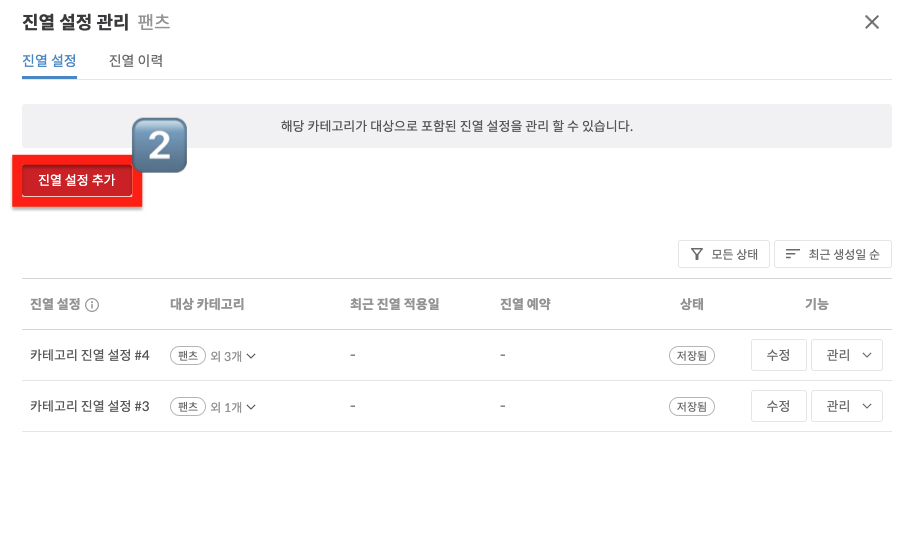Click 수정 for 카테고리 진열 설정 #3

[x=778, y=406]
